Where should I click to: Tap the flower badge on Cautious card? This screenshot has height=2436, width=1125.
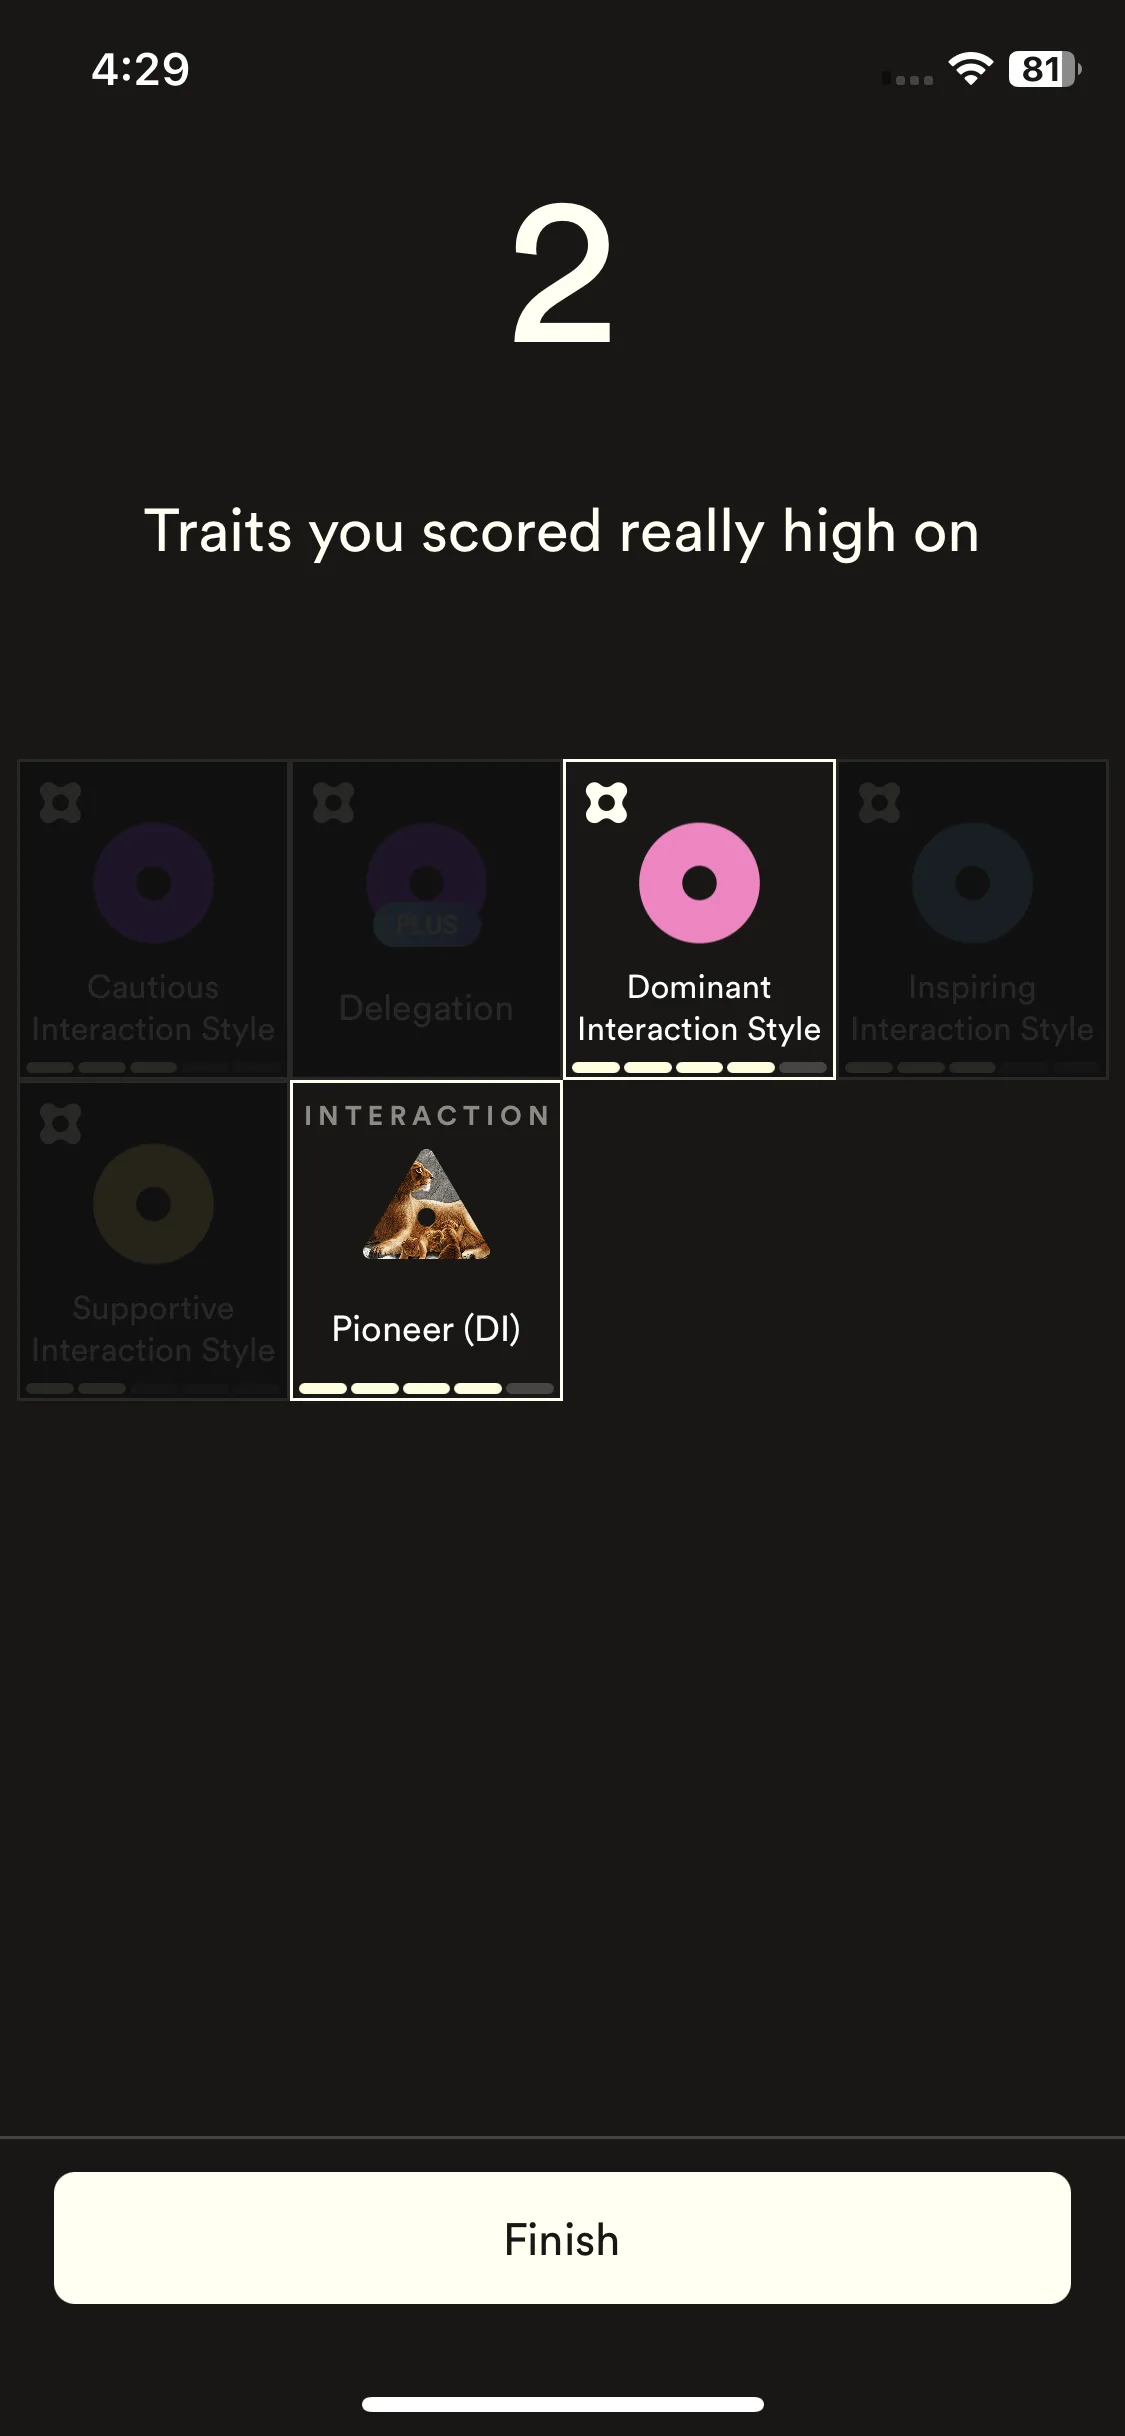[x=61, y=803]
